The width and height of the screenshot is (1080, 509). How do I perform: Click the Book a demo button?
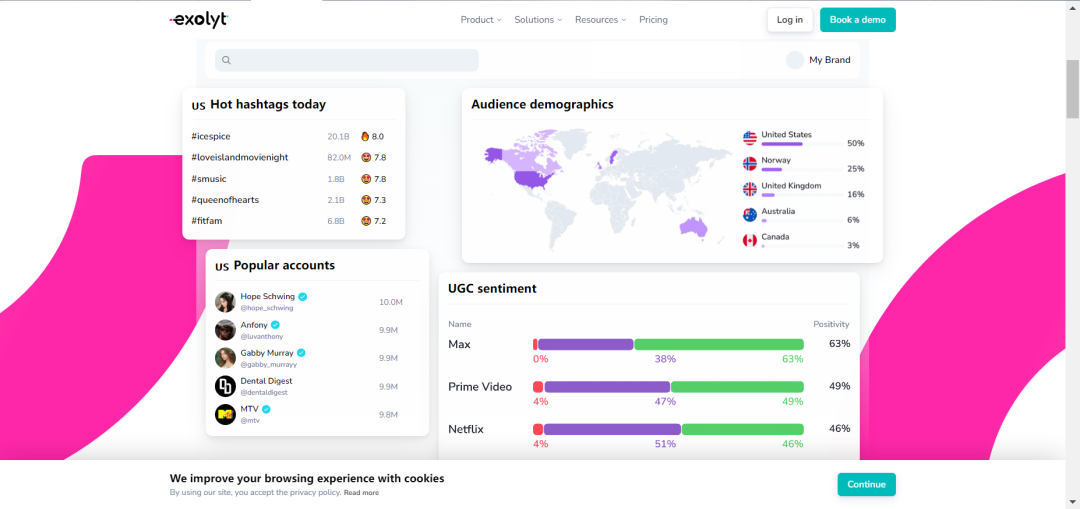click(857, 20)
